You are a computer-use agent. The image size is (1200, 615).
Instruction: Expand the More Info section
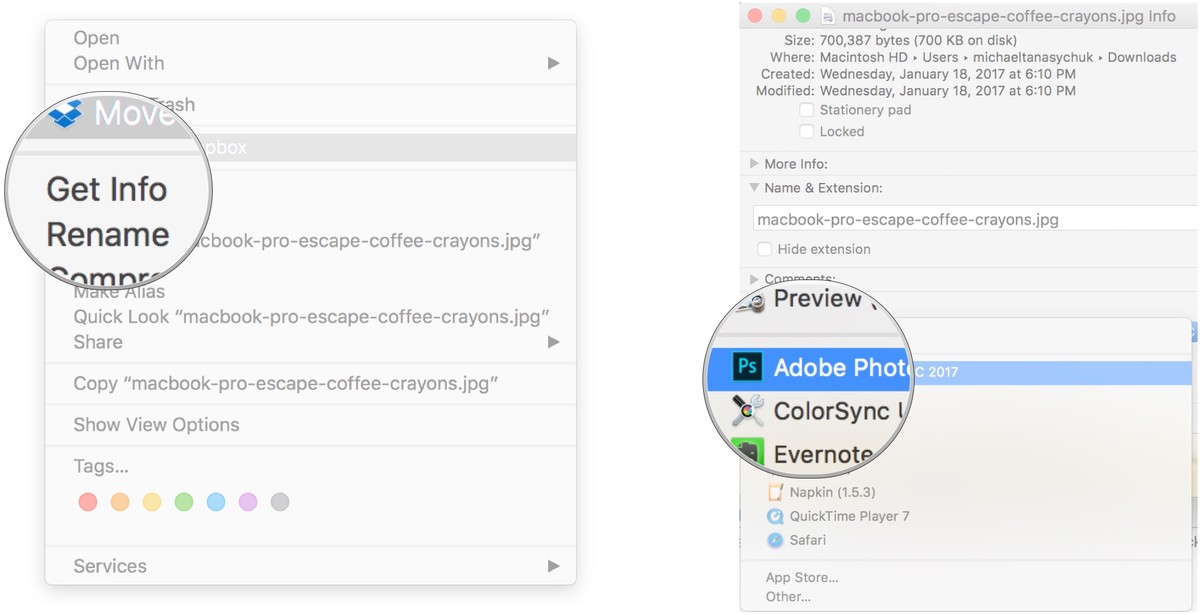coord(754,164)
